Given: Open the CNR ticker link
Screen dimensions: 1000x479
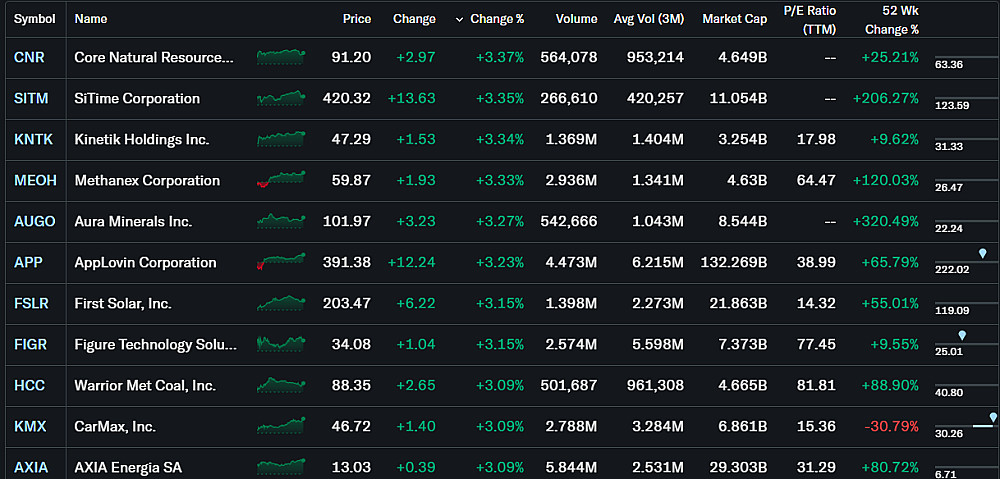Looking at the screenshot, I should [x=29, y=58].
